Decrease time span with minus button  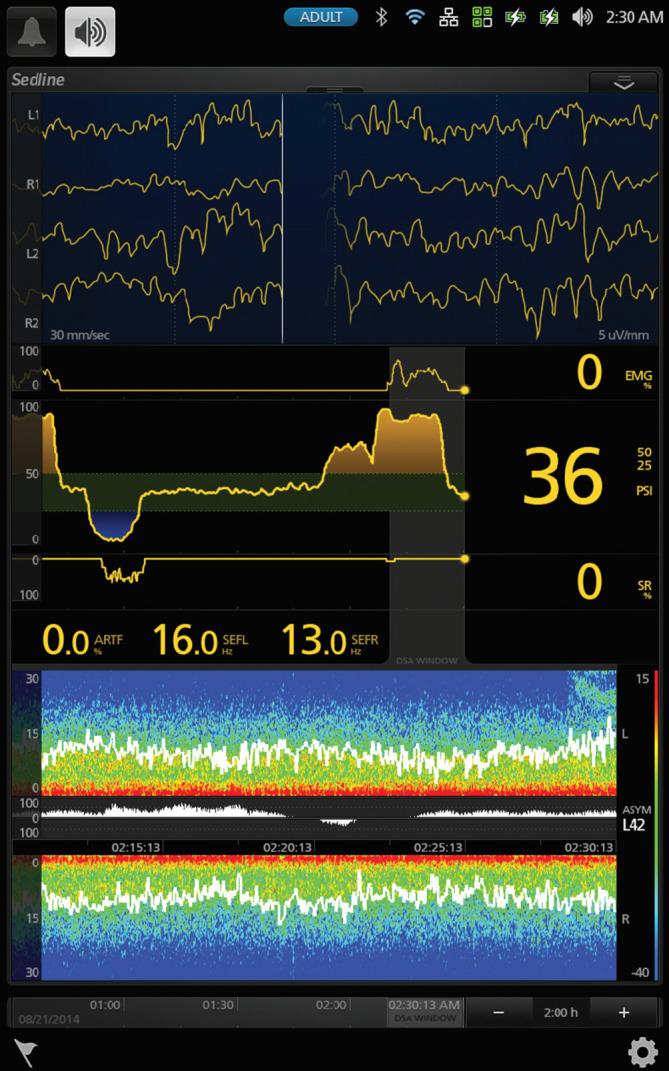pos(498,1012)
